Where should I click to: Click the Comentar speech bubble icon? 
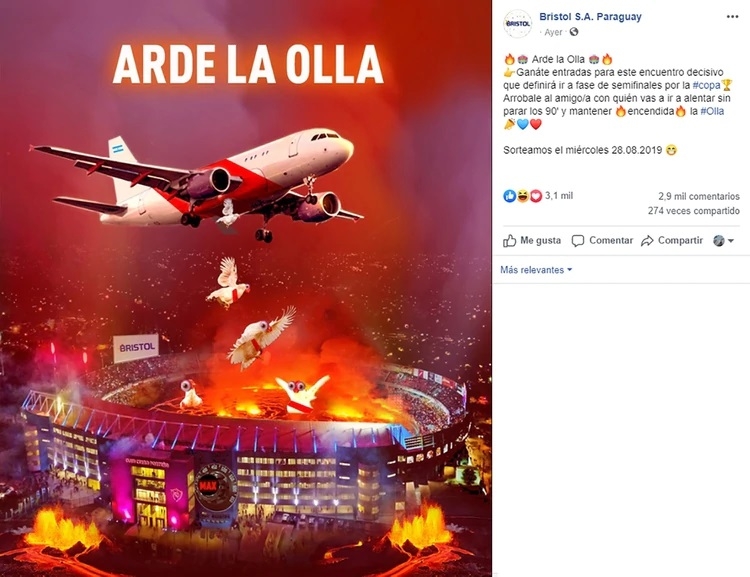point(578,241)
